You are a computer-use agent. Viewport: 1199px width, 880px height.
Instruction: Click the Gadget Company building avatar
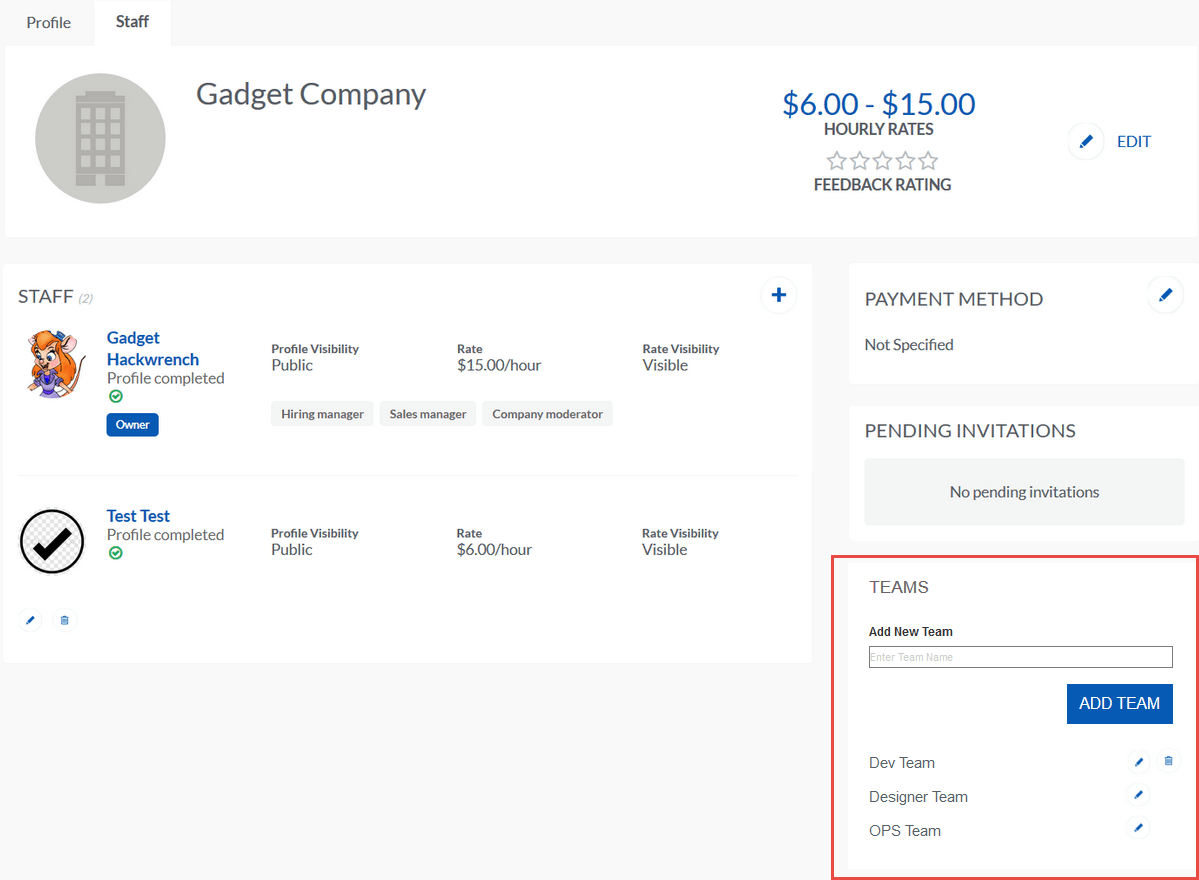pyautogui.click(x=100, y=138)
